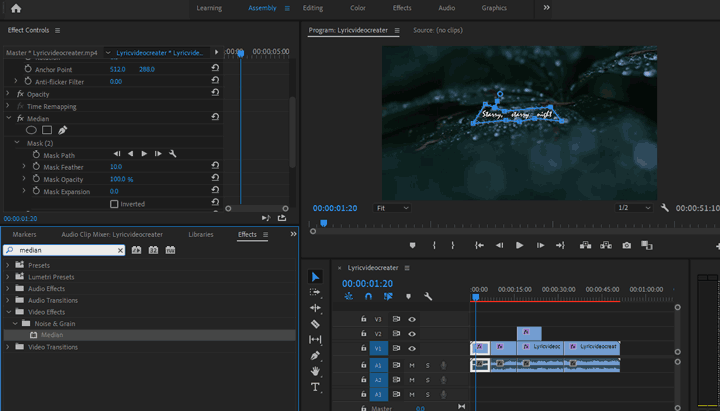Pick the free draw bezier pen mask tool

pos(62,130)
